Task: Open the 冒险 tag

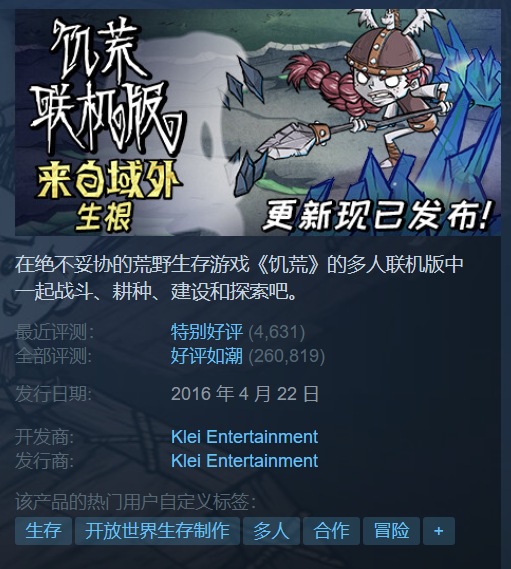Action: point(391,531)
